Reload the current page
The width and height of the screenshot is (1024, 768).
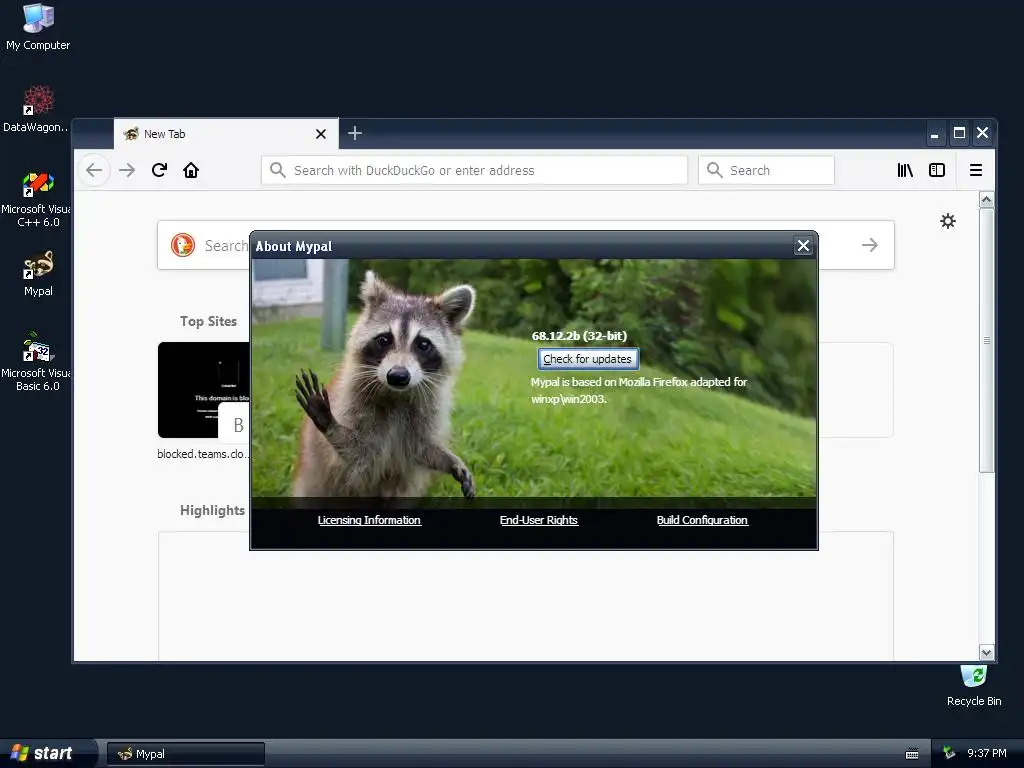[x=159, y=170]
